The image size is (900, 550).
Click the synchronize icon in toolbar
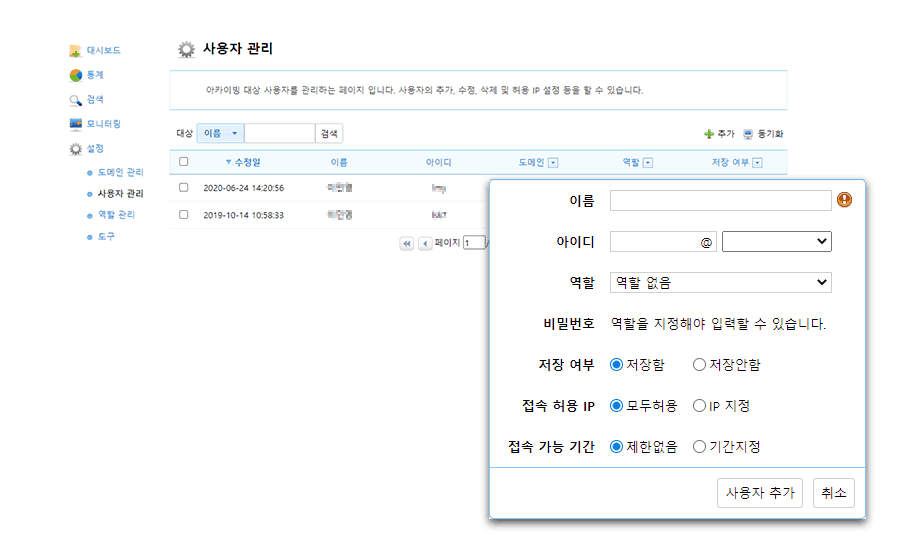point(747,133)
